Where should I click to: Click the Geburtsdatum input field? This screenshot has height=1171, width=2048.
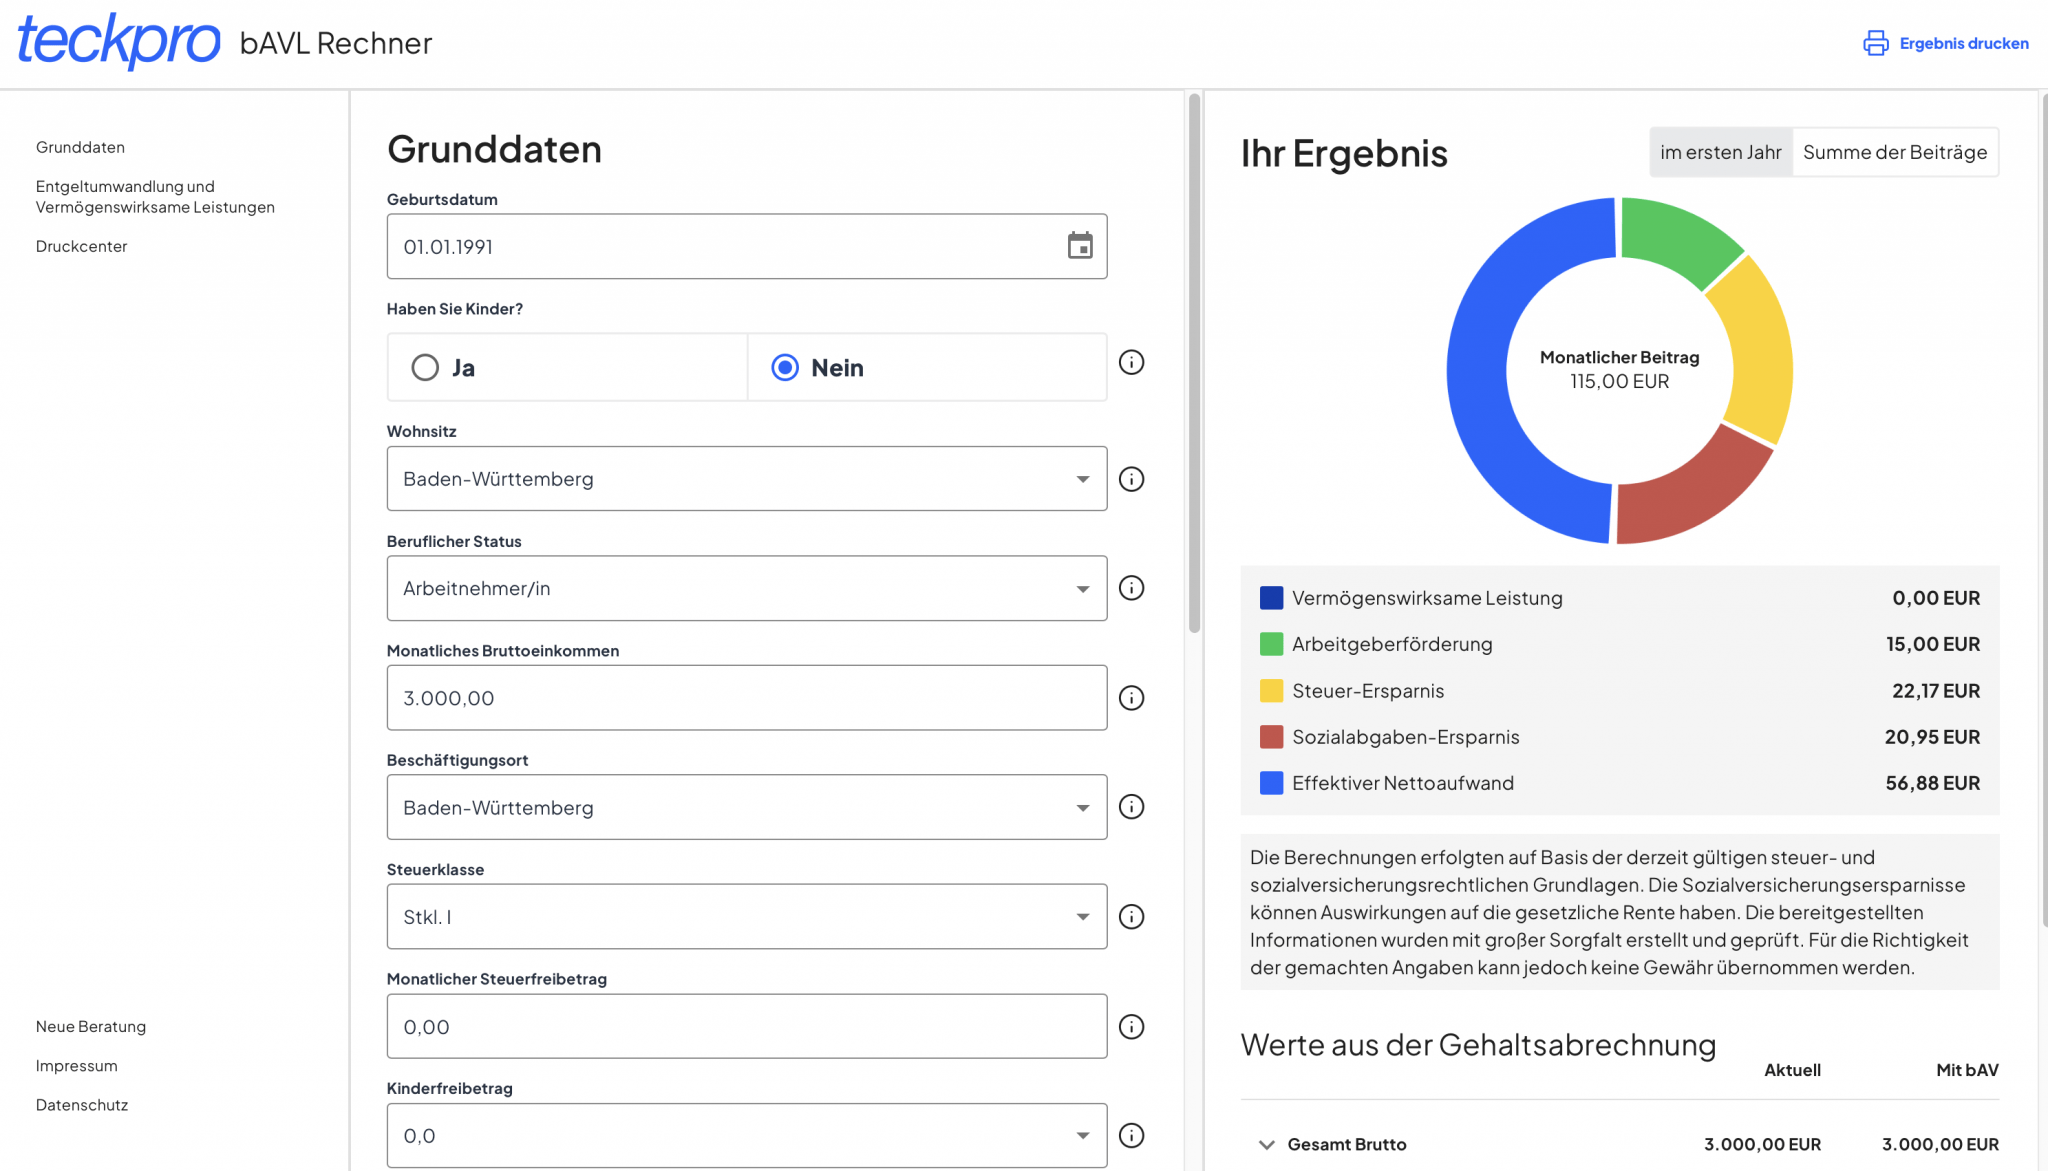(746, 246)
